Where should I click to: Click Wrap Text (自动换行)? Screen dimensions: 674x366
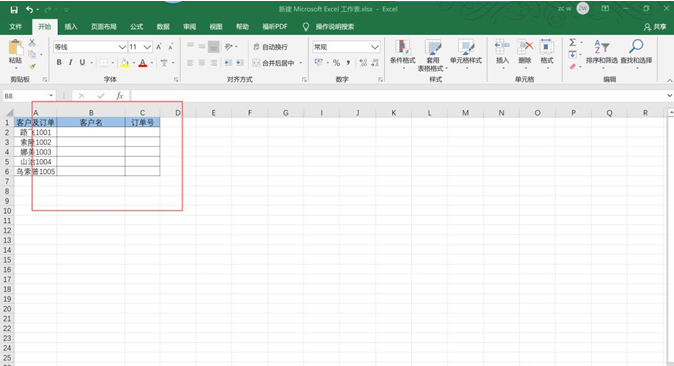tap(270, 47)
